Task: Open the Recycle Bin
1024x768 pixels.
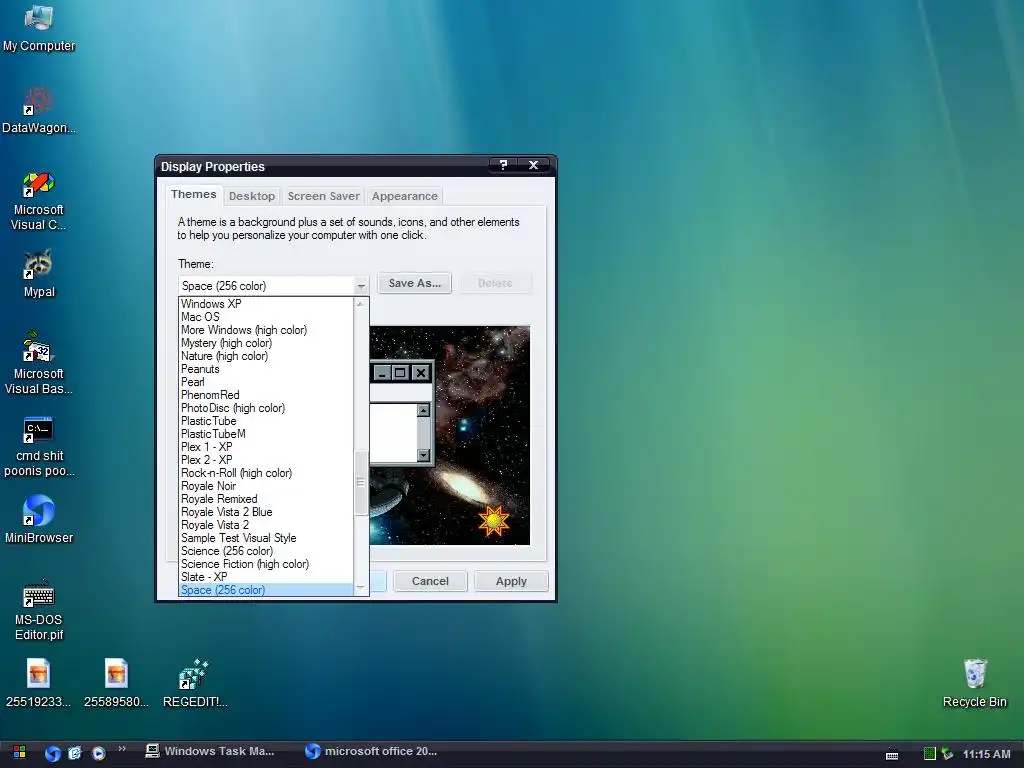Action: [974, 683]
